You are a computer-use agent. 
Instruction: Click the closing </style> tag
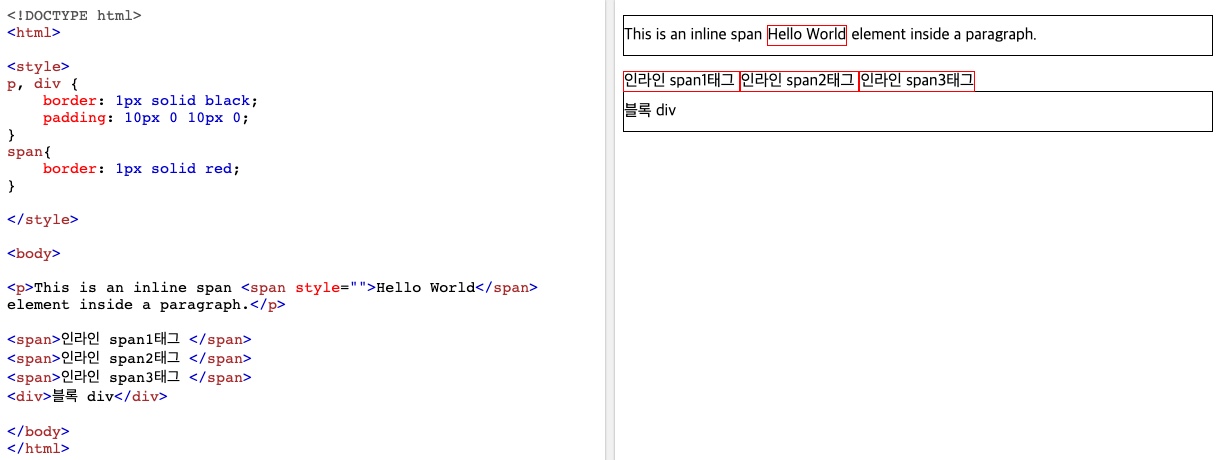43,219
